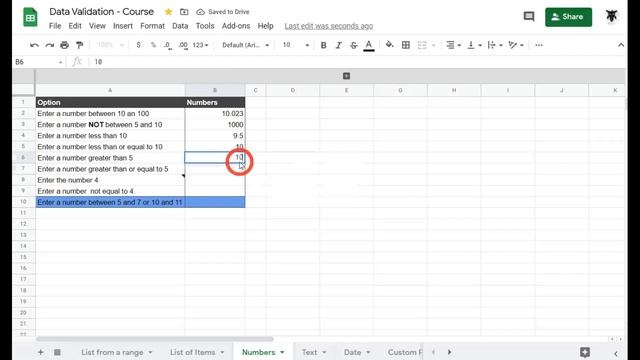
Task: Select the Paint format tool
Action: [x=80, y=45]
